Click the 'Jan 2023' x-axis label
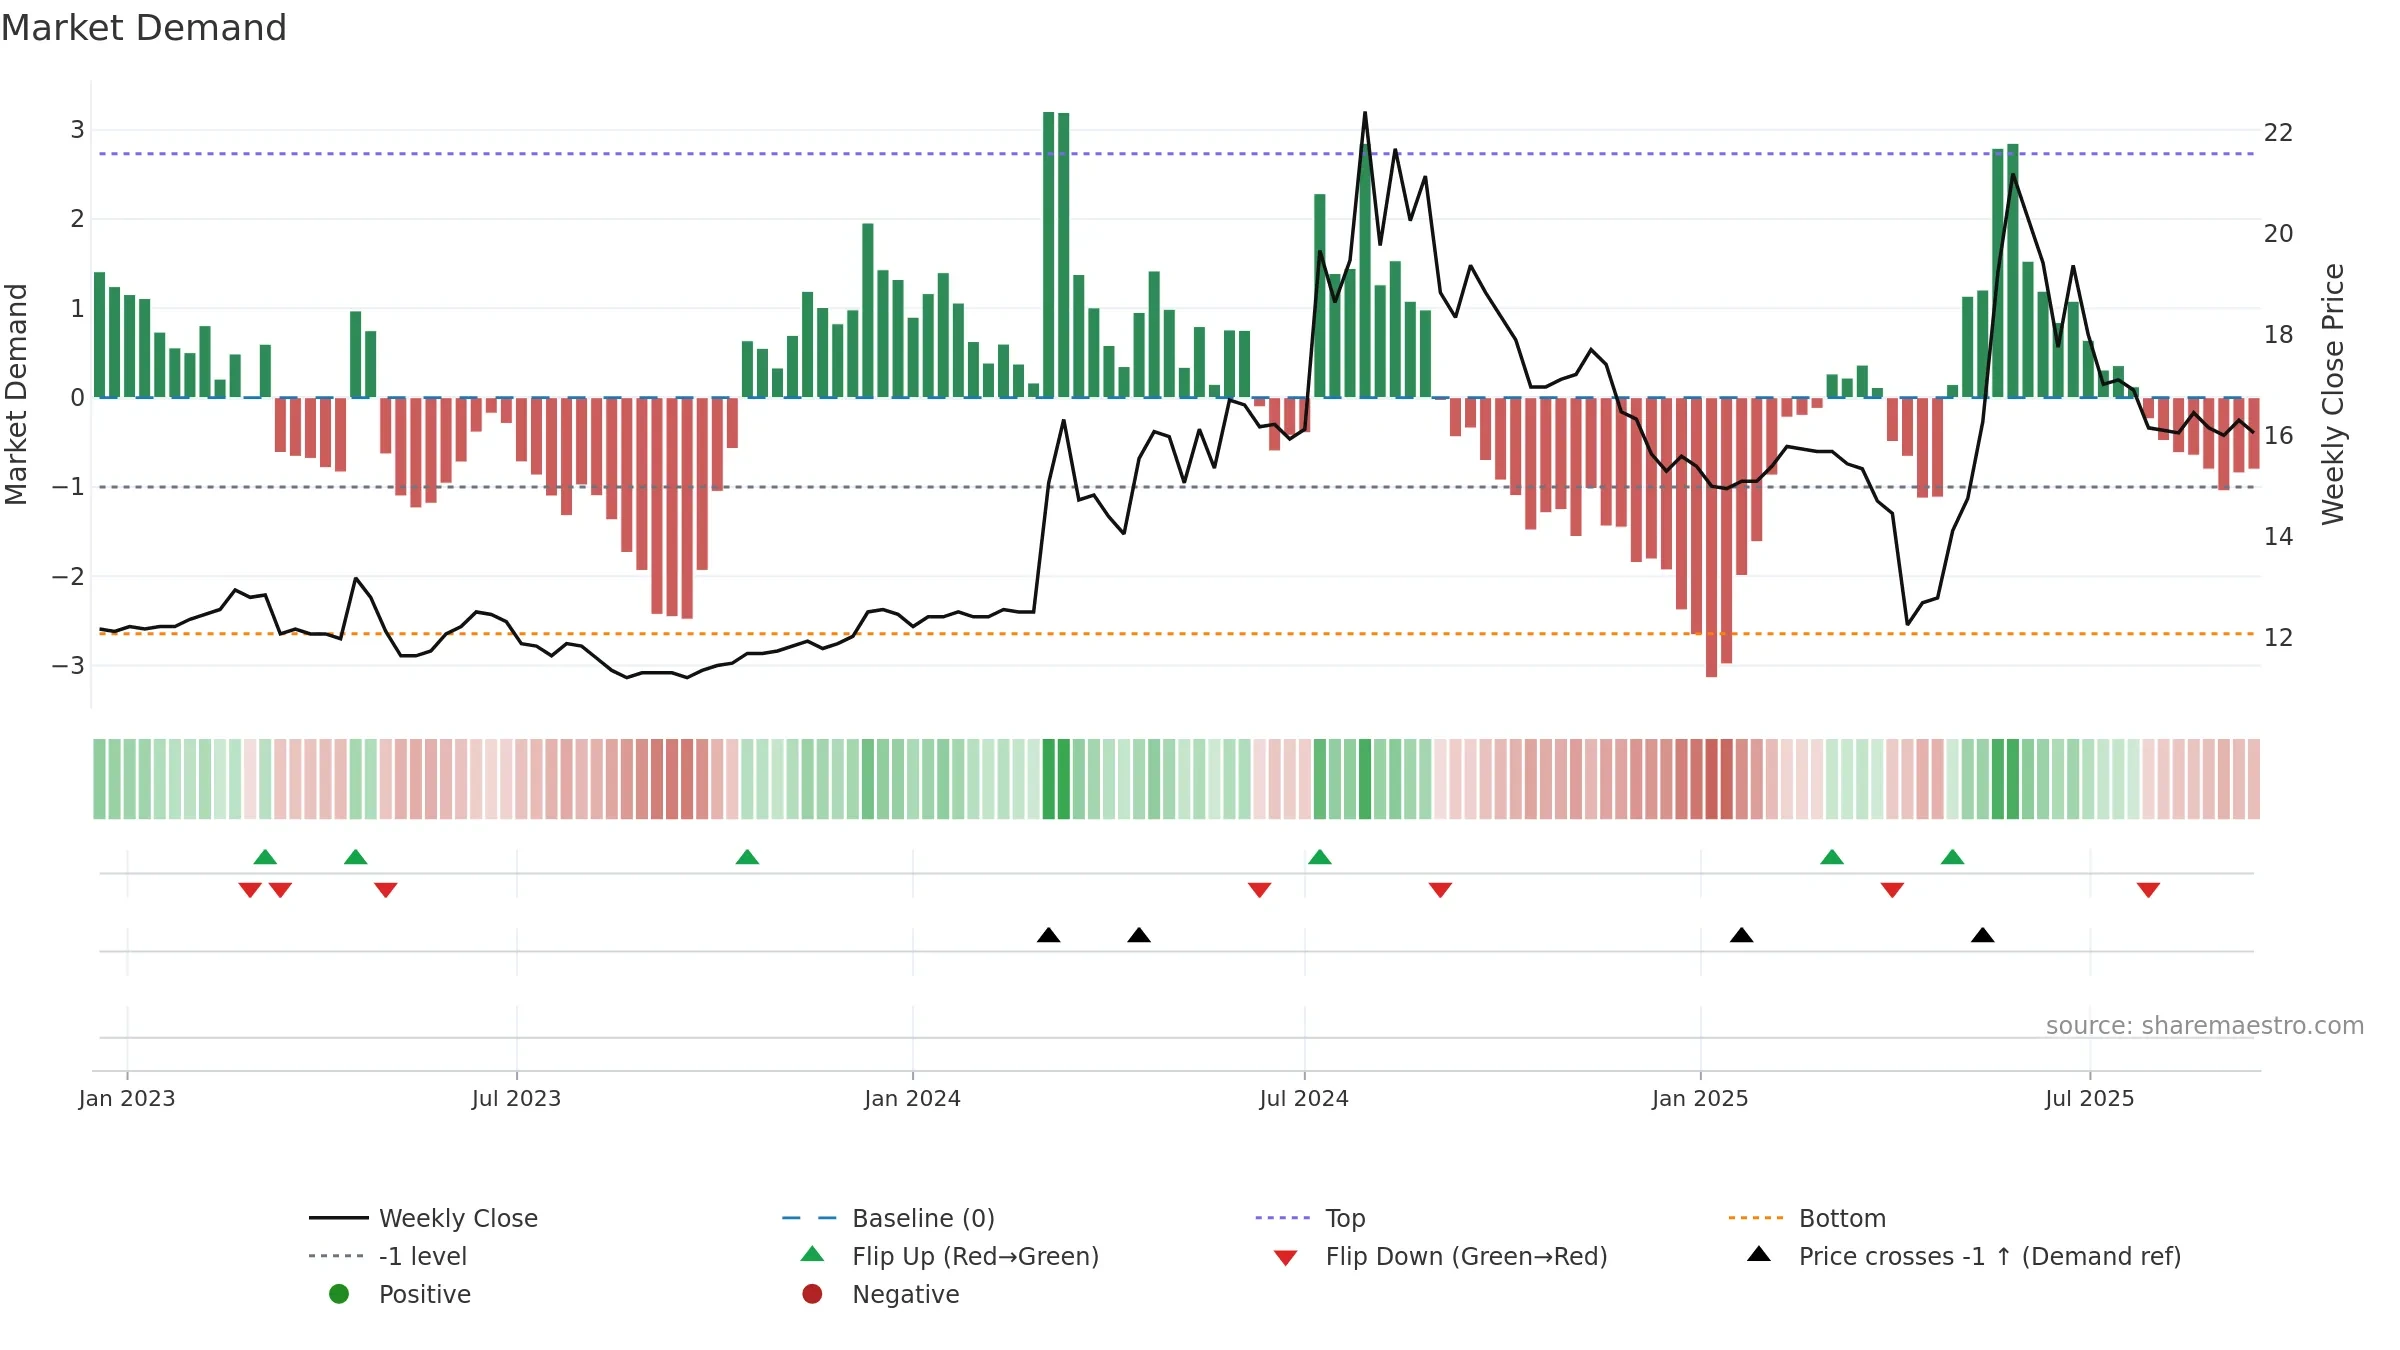 point(127,1098)
